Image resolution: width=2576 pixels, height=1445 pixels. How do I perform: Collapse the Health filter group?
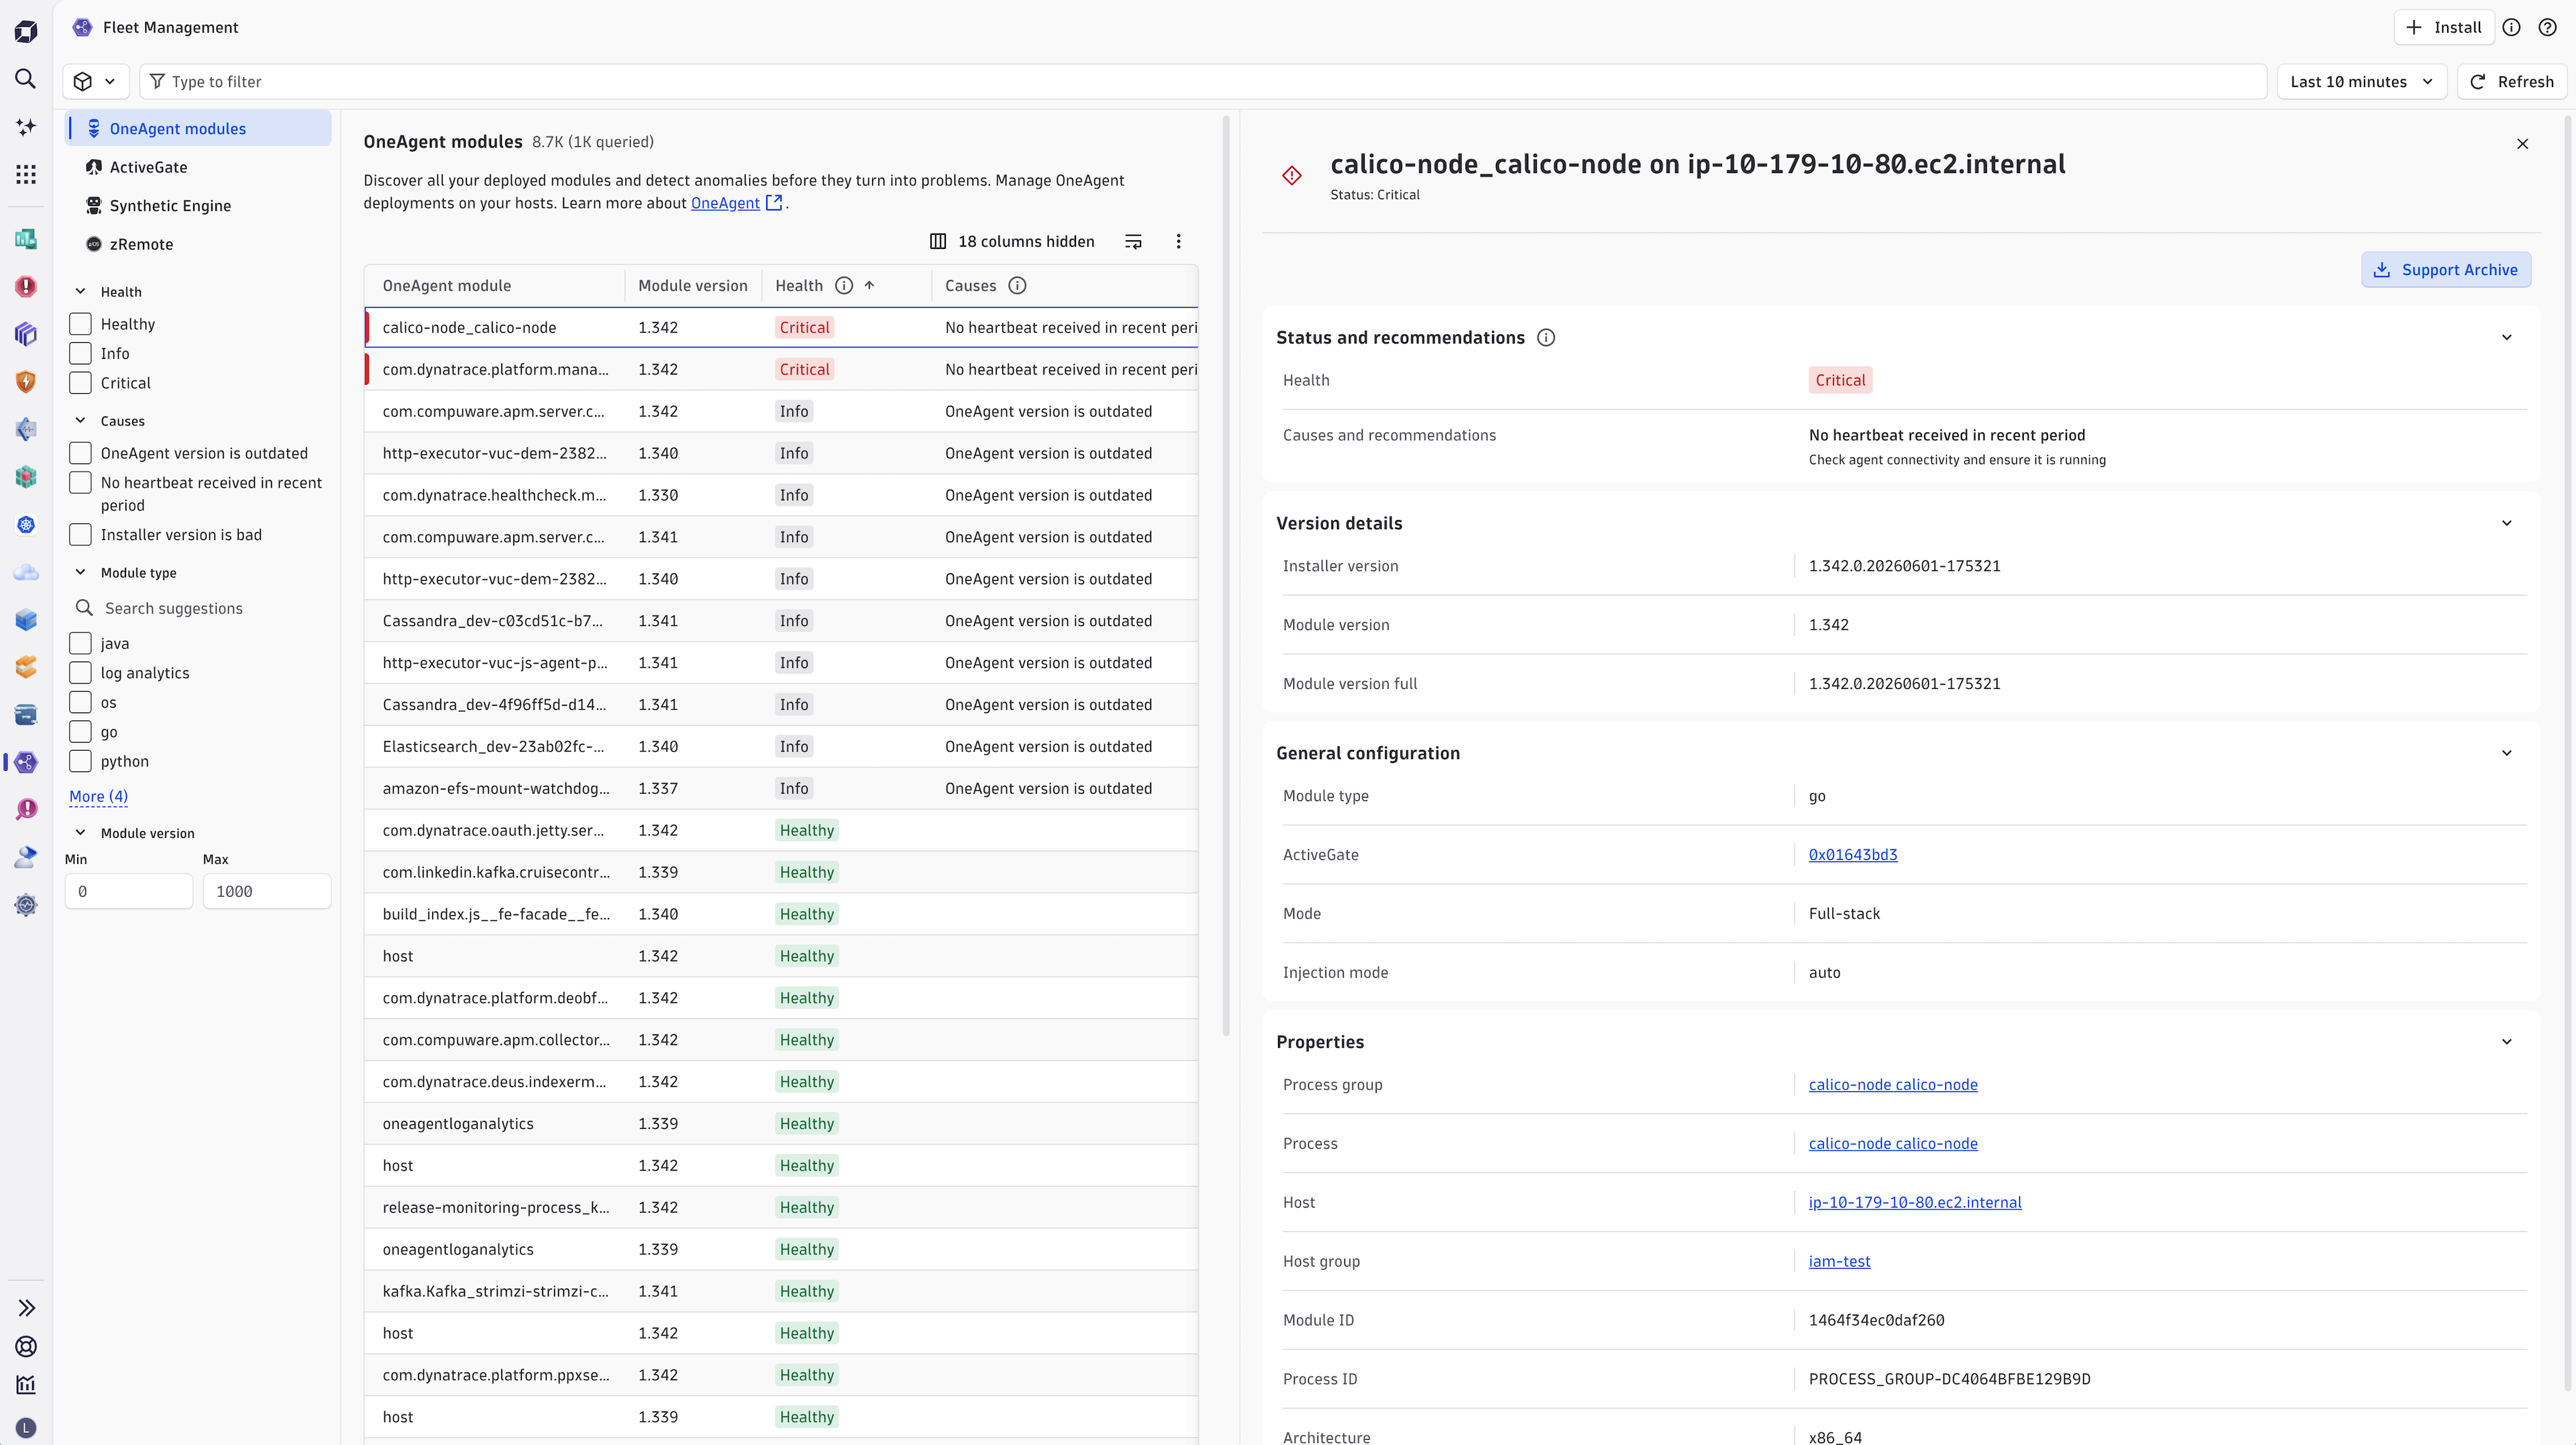81,292
